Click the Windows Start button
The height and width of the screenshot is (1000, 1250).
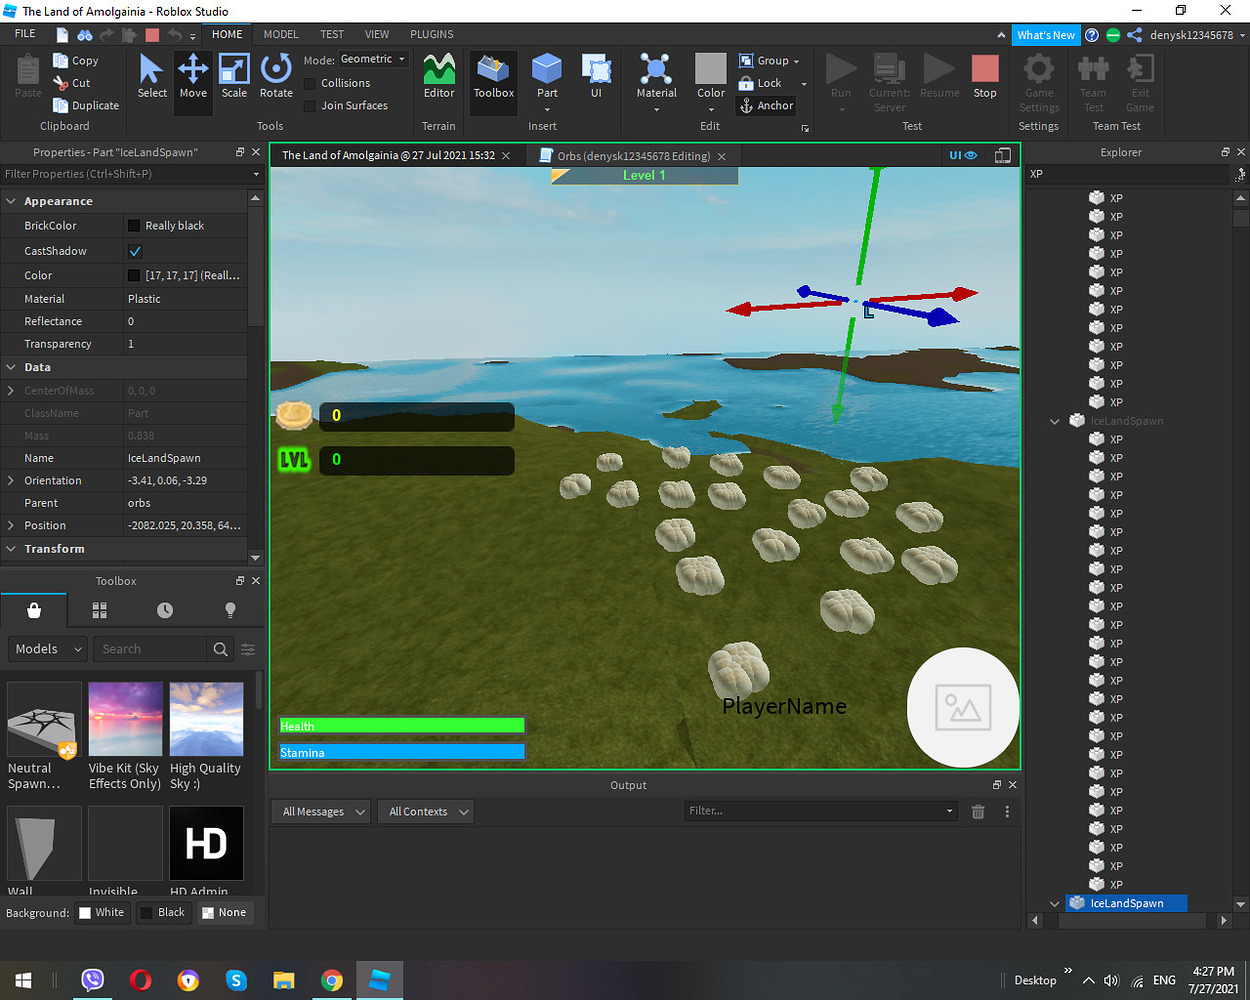click(x=23, y=981)
